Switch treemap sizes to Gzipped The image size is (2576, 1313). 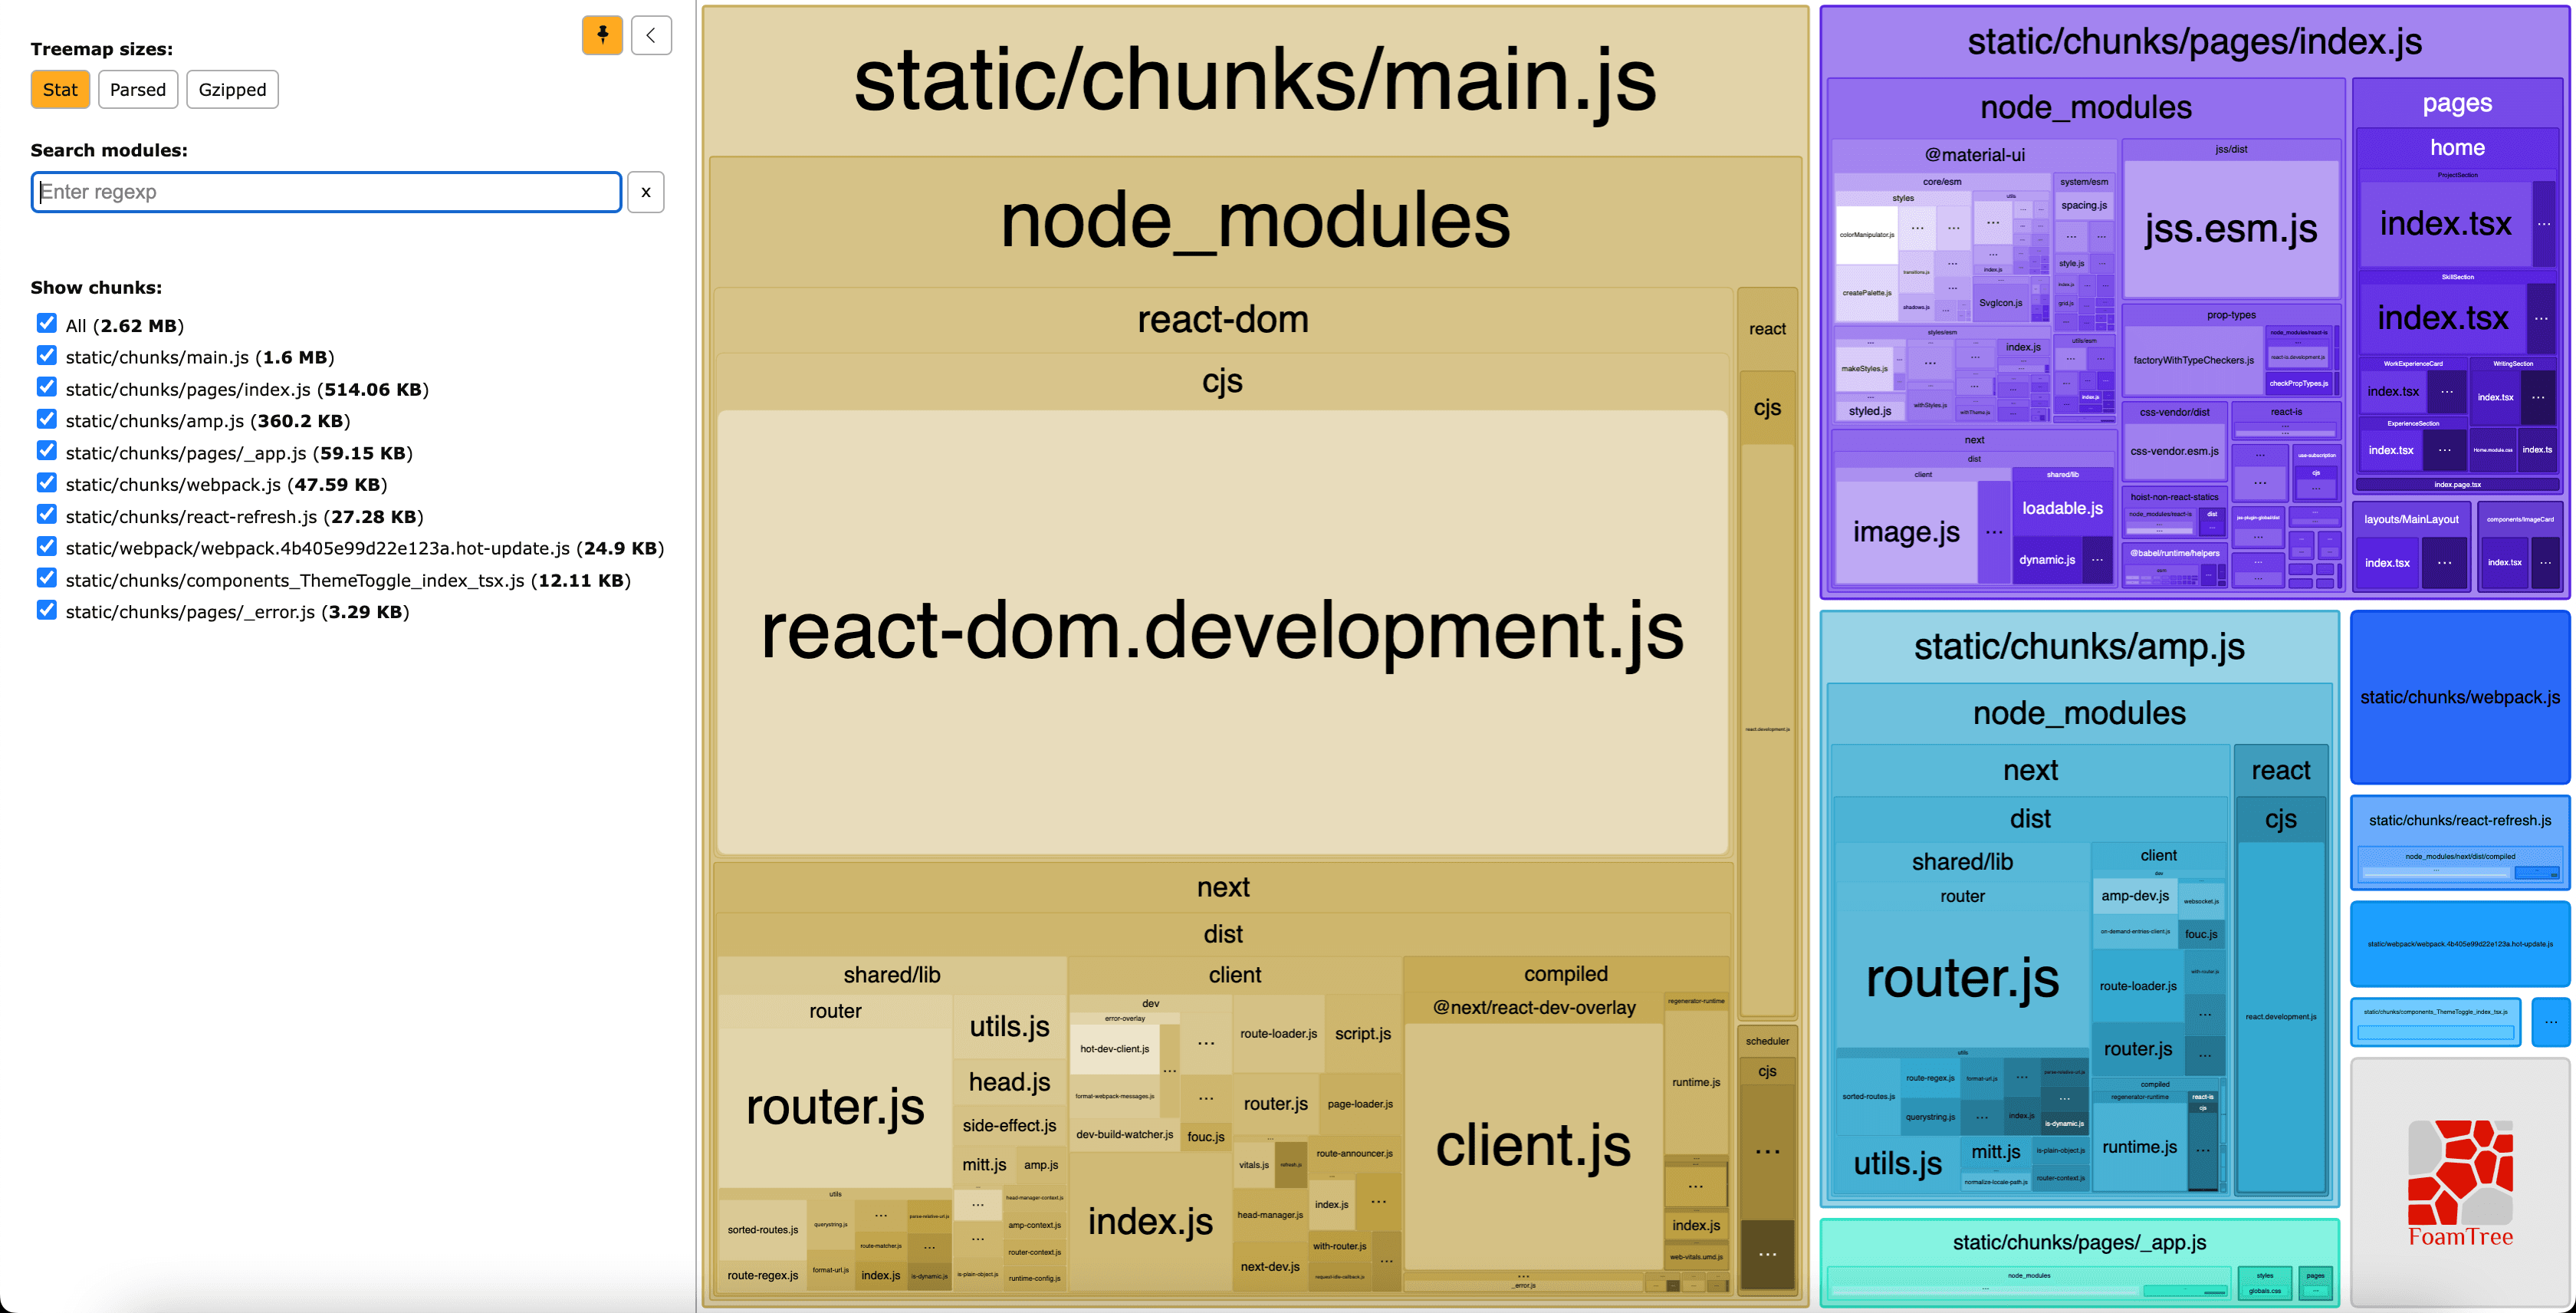tap(232, 90)
